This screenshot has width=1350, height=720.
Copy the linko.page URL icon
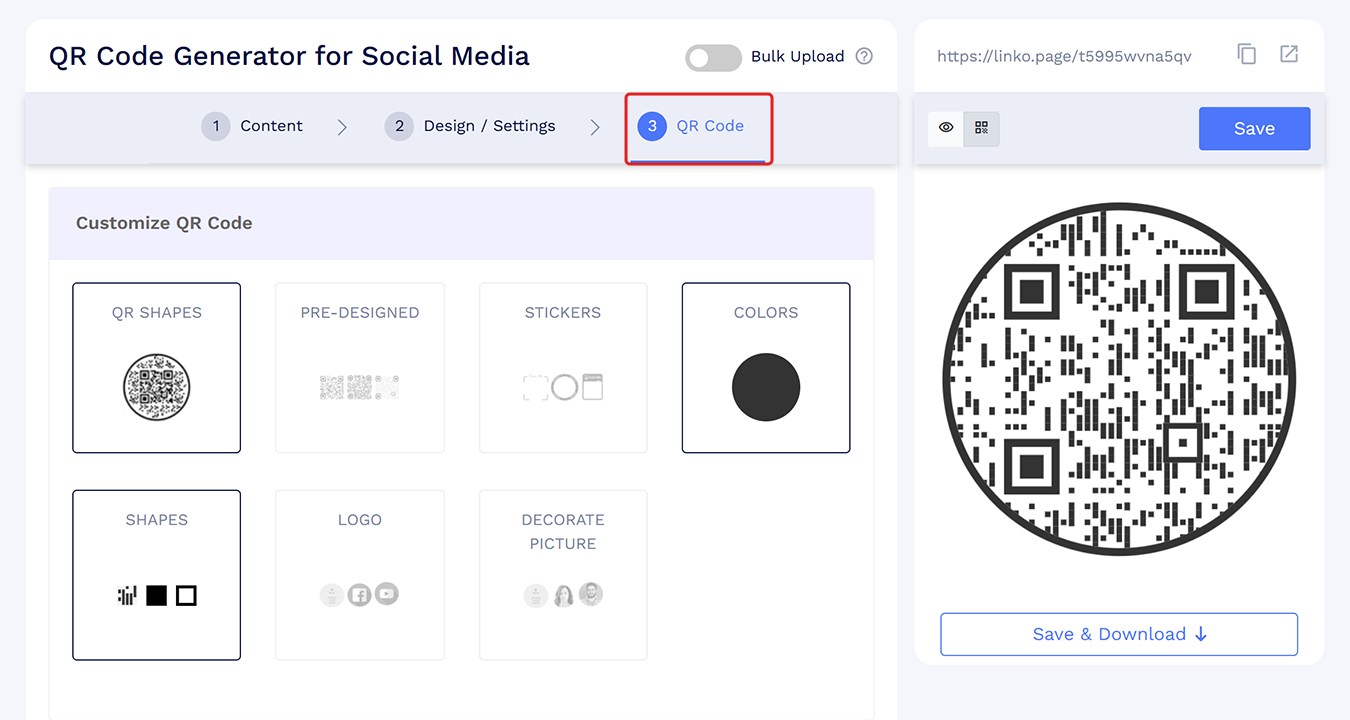pyautogui.click(x=1246, y=55)
